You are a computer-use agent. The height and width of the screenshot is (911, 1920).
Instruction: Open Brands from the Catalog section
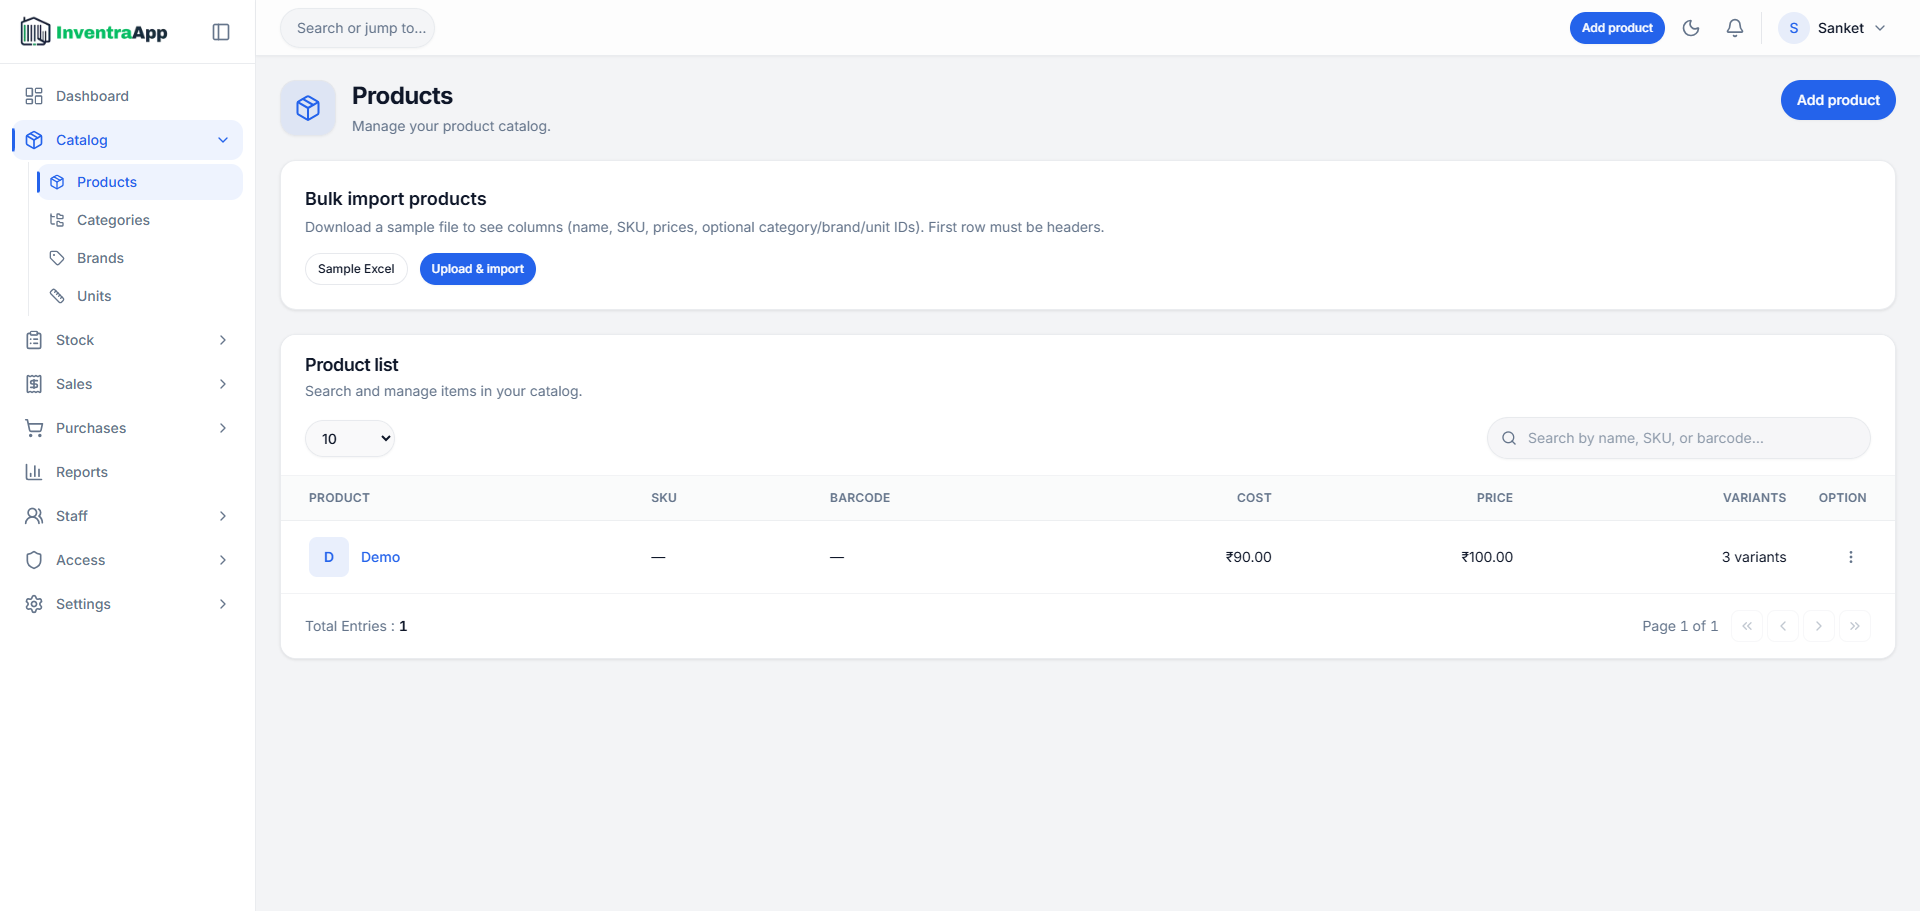click(x=100, y=257)
